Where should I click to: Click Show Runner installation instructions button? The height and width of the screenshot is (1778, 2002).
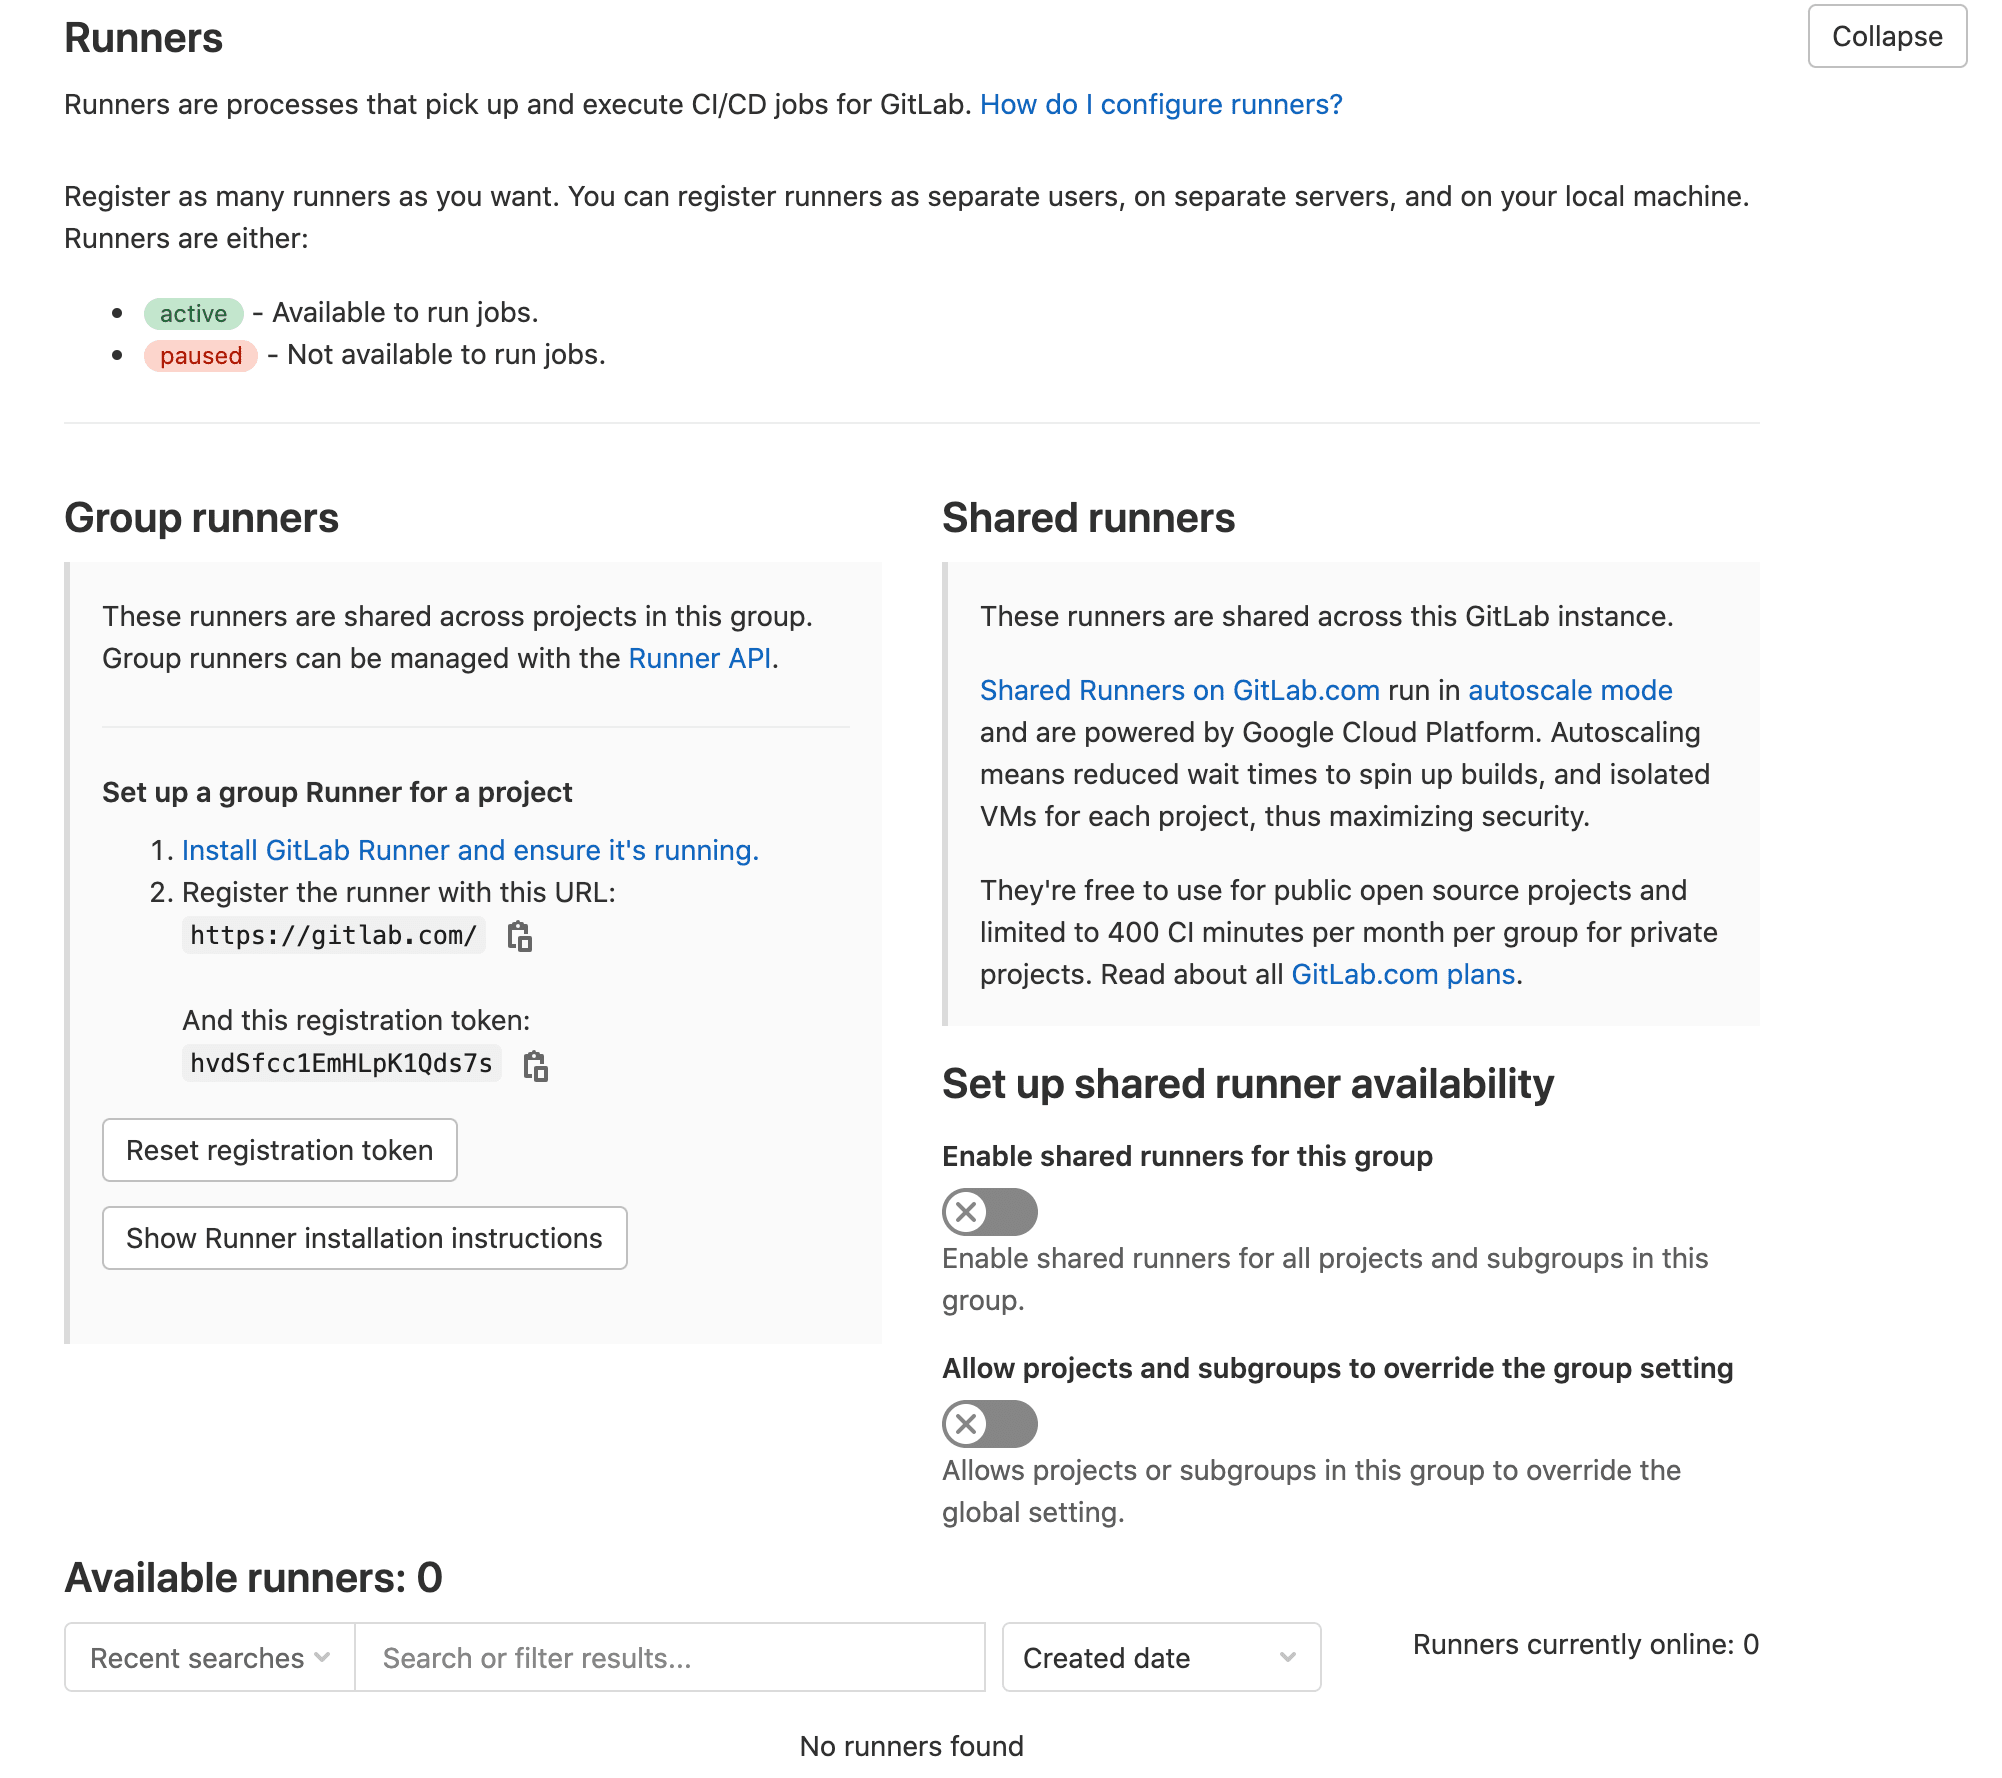(365, 1236)
